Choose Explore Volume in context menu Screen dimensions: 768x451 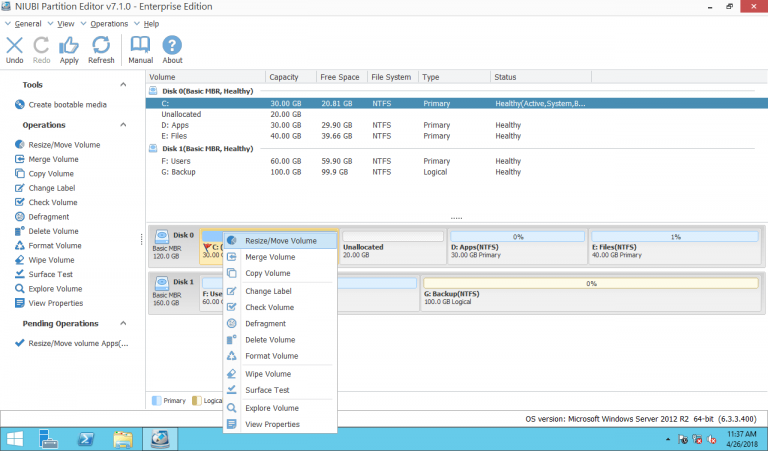pos(280,408)
